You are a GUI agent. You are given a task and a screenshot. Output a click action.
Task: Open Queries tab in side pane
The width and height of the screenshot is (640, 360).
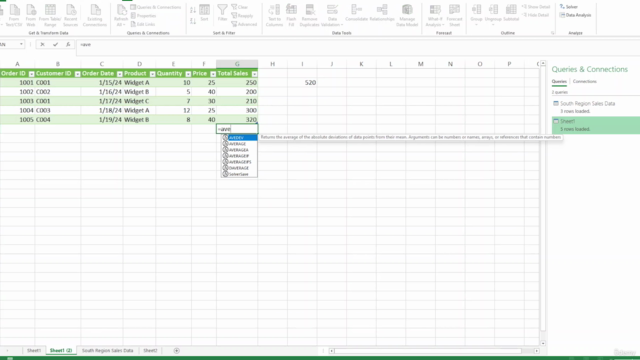point(559,82)
